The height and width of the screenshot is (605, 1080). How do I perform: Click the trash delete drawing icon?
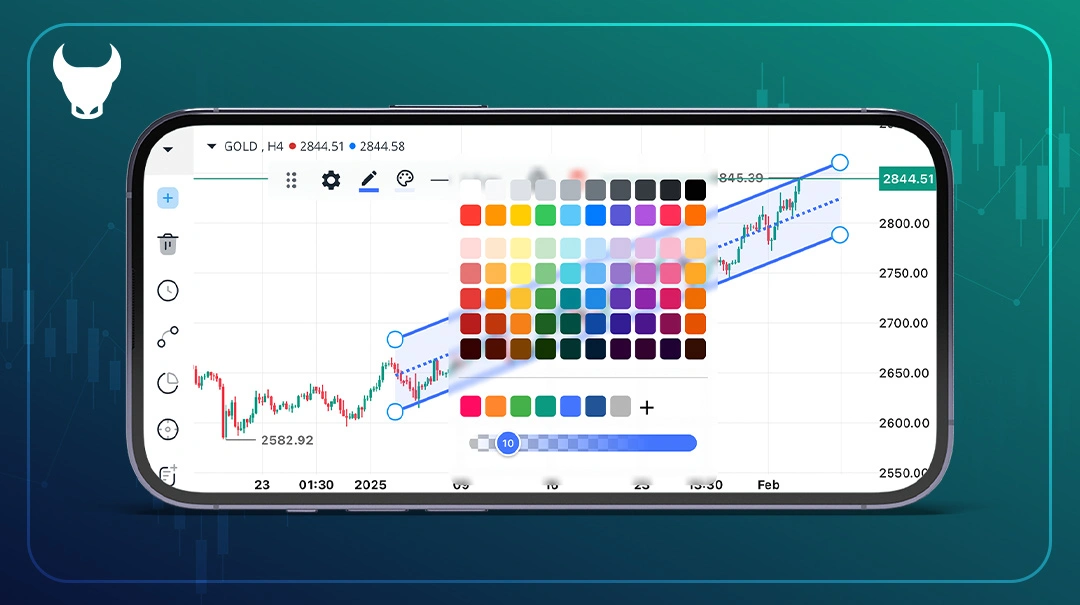coord(168,243)
